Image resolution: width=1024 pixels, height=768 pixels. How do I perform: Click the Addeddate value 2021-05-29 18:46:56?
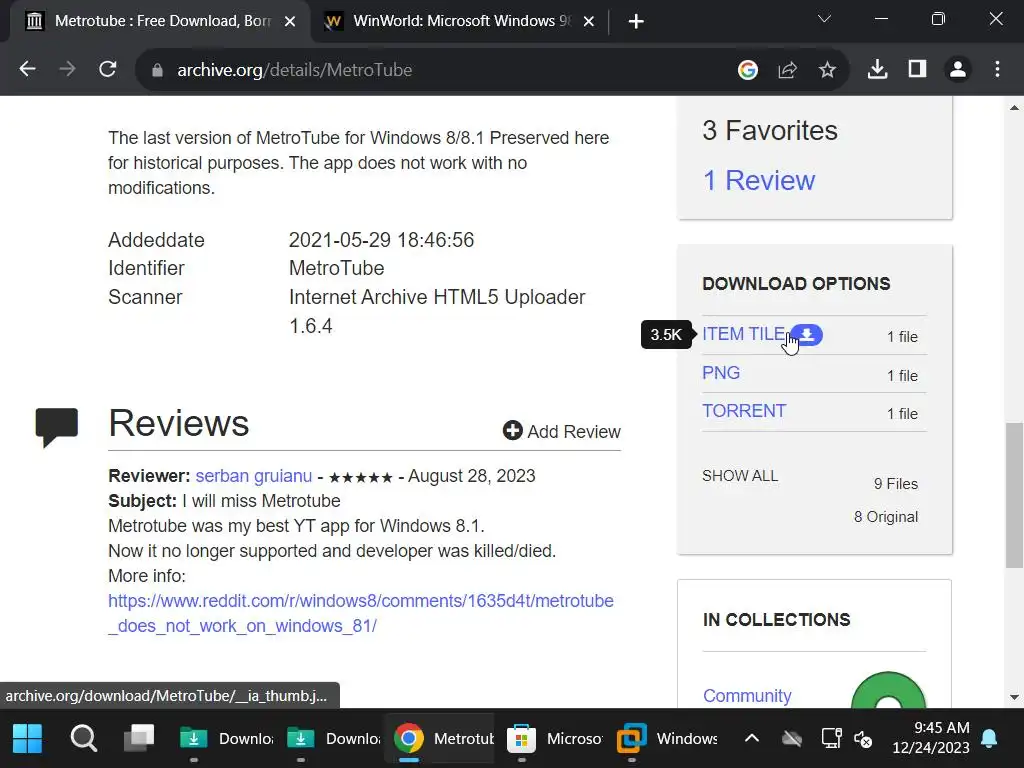tap(381, 240)
